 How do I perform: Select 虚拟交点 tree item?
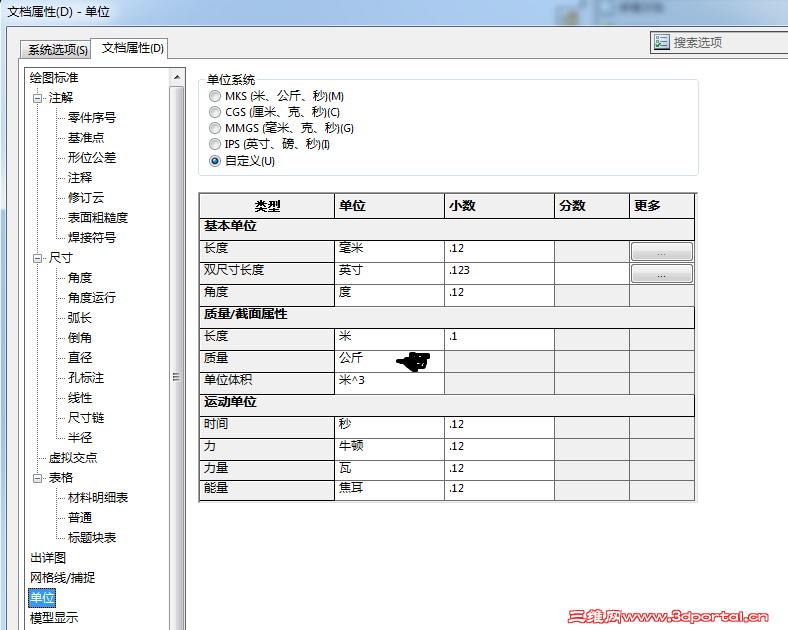coord(73,458)
